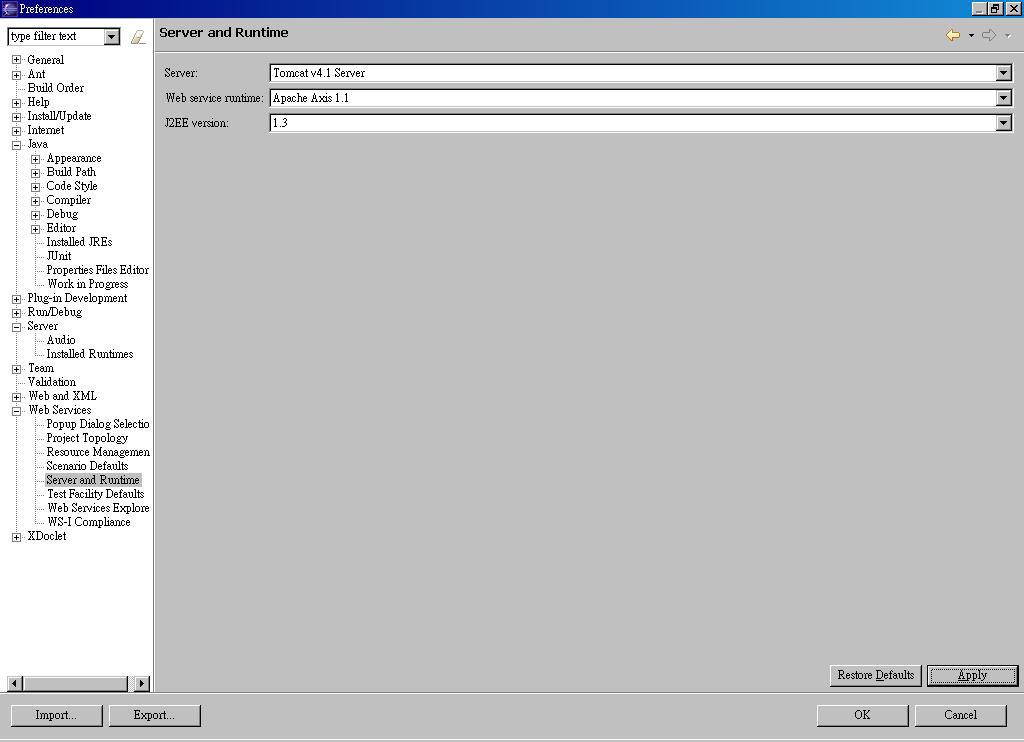Expand the Ant tree node
Viewport: 1024px width, 742px height.
point(16,74)
